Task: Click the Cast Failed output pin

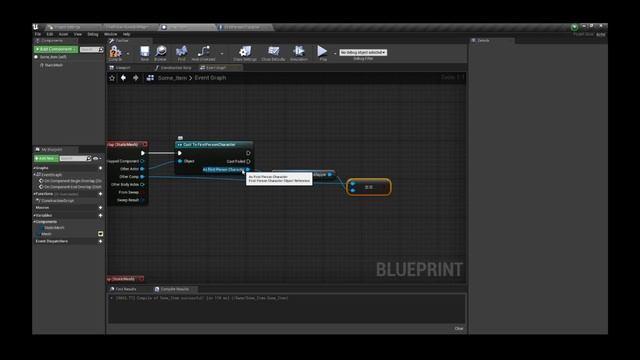Action: click(248, 162)
